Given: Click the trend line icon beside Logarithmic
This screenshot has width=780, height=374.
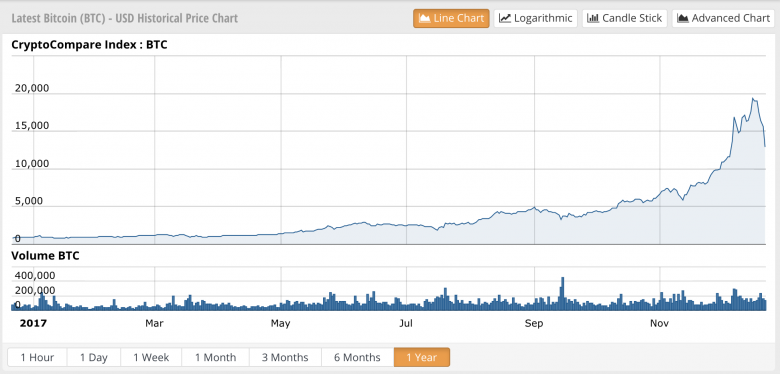Looking at the screenshot, I should [505, 18].
